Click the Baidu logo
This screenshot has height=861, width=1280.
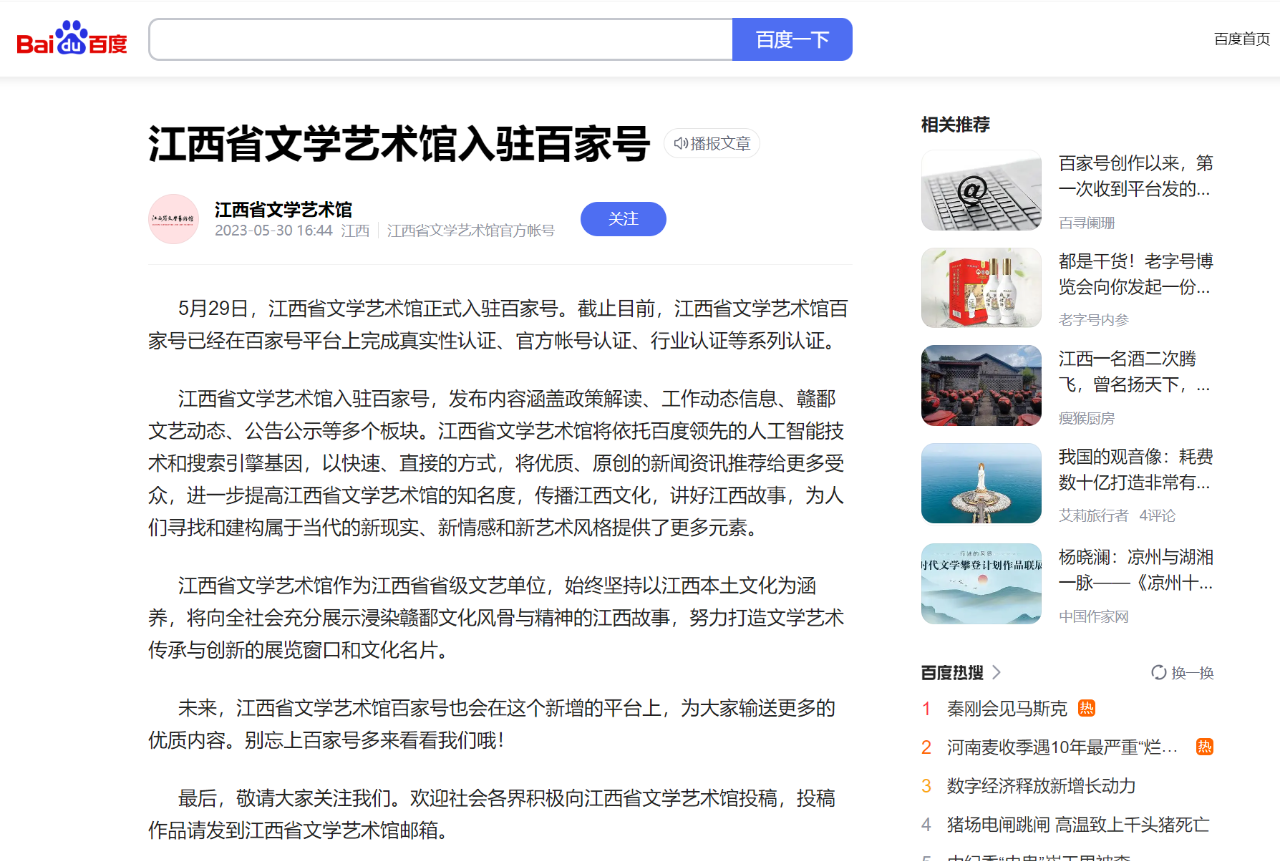[72, 39]
